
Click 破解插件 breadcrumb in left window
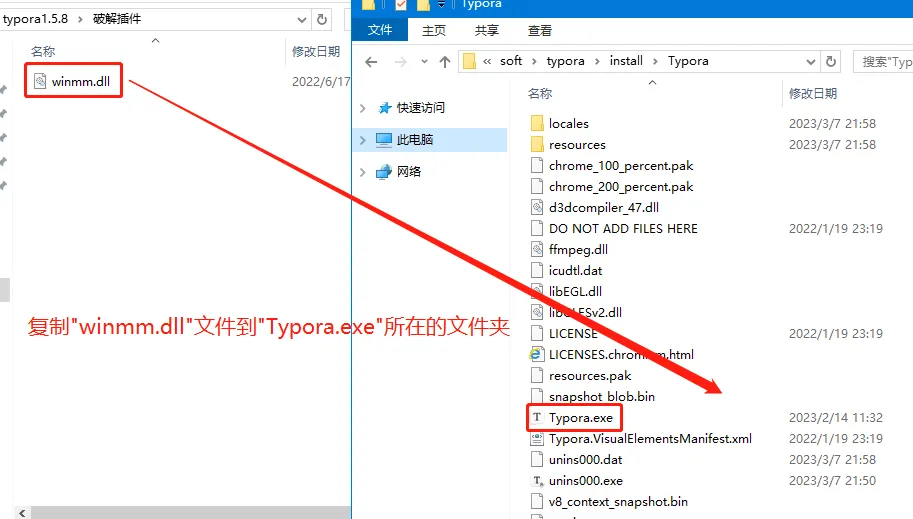point(117,19)
